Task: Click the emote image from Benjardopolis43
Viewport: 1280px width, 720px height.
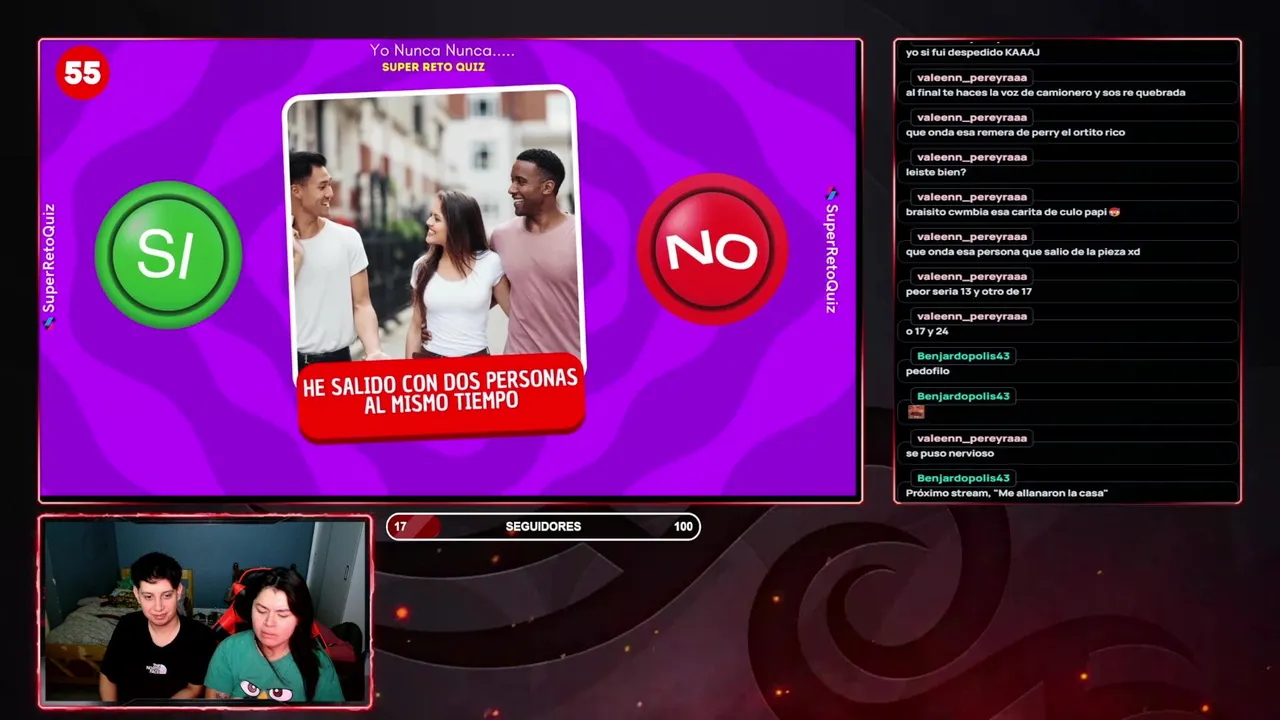Action: pyautogui.click(x=916, y=411)
